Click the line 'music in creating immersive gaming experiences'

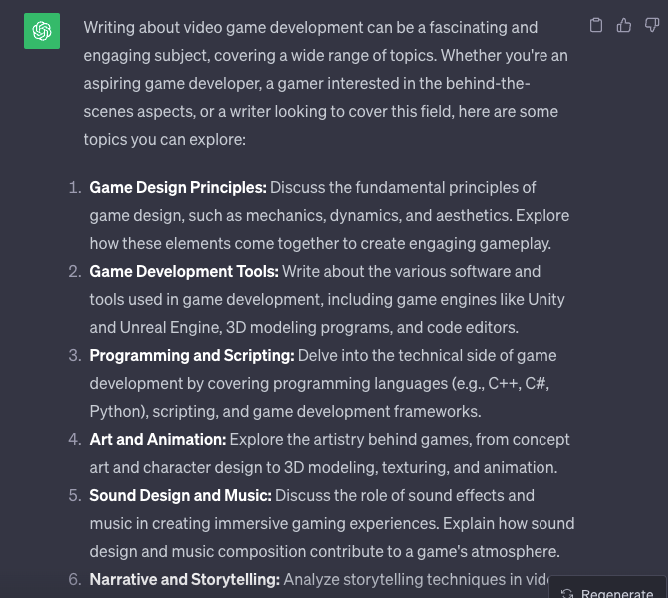332,523
